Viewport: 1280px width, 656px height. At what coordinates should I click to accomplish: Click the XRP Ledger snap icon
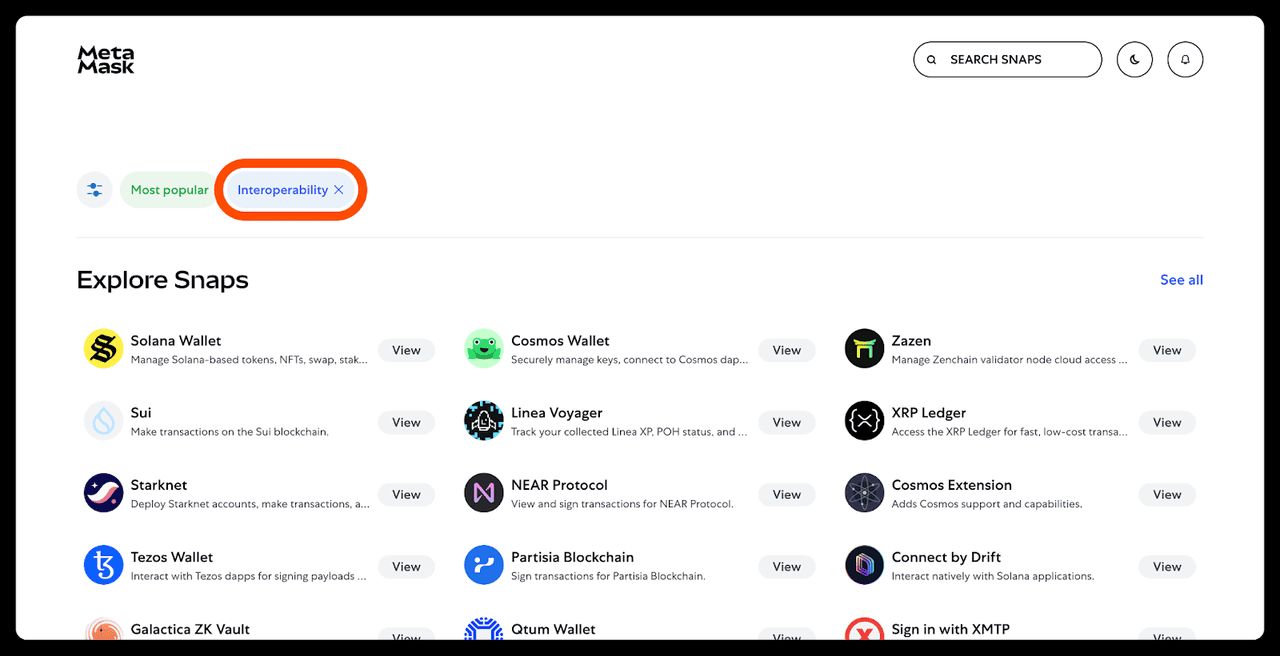point(863,421)
